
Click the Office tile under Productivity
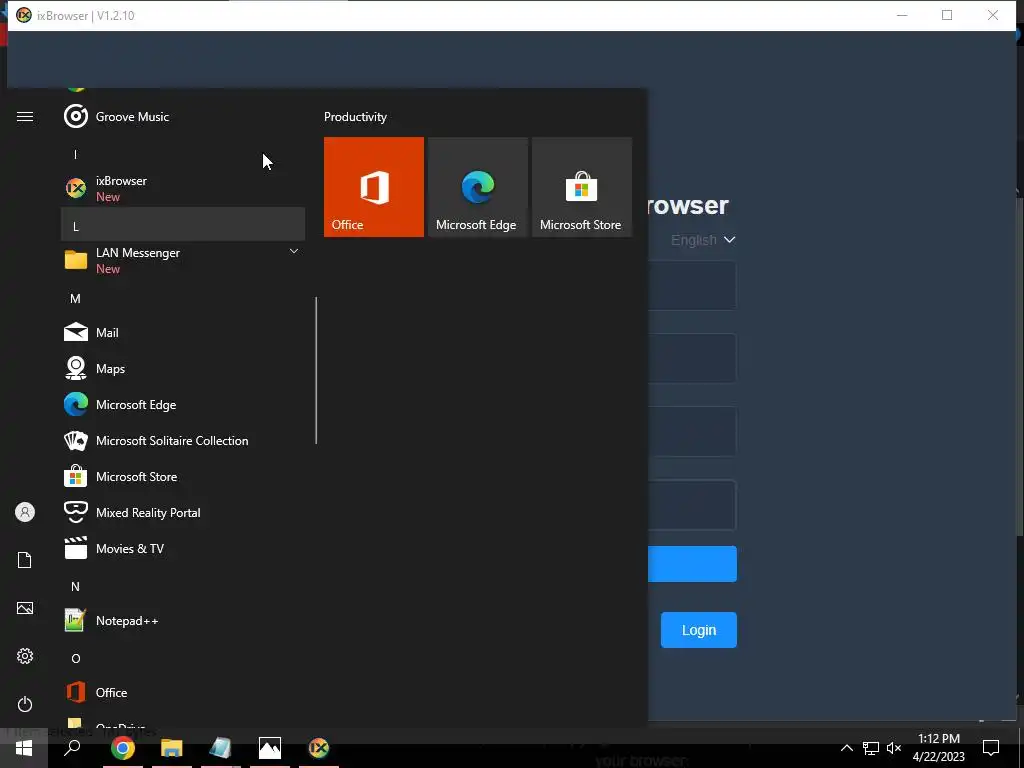click(374, 187)
